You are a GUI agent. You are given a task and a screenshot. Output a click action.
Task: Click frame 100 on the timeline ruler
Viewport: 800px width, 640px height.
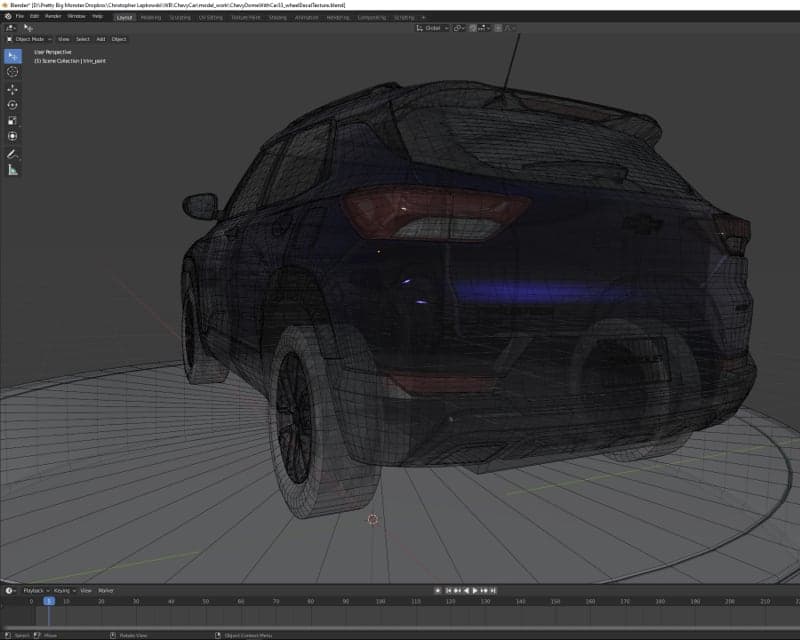381,601
